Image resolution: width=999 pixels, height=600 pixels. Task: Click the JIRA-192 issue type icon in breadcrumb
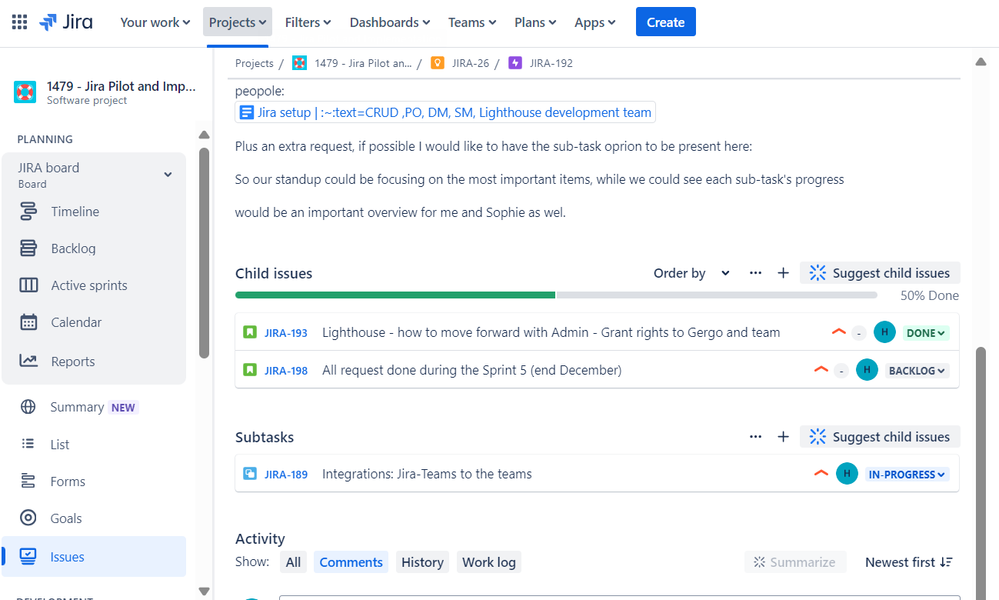click(515, 63)
